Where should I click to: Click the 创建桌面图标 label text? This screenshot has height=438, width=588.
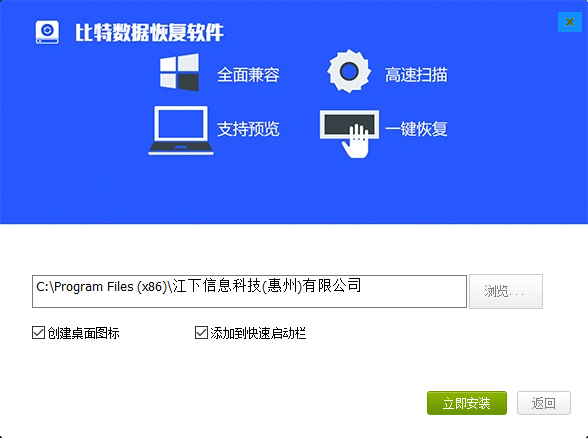point(83,333)
